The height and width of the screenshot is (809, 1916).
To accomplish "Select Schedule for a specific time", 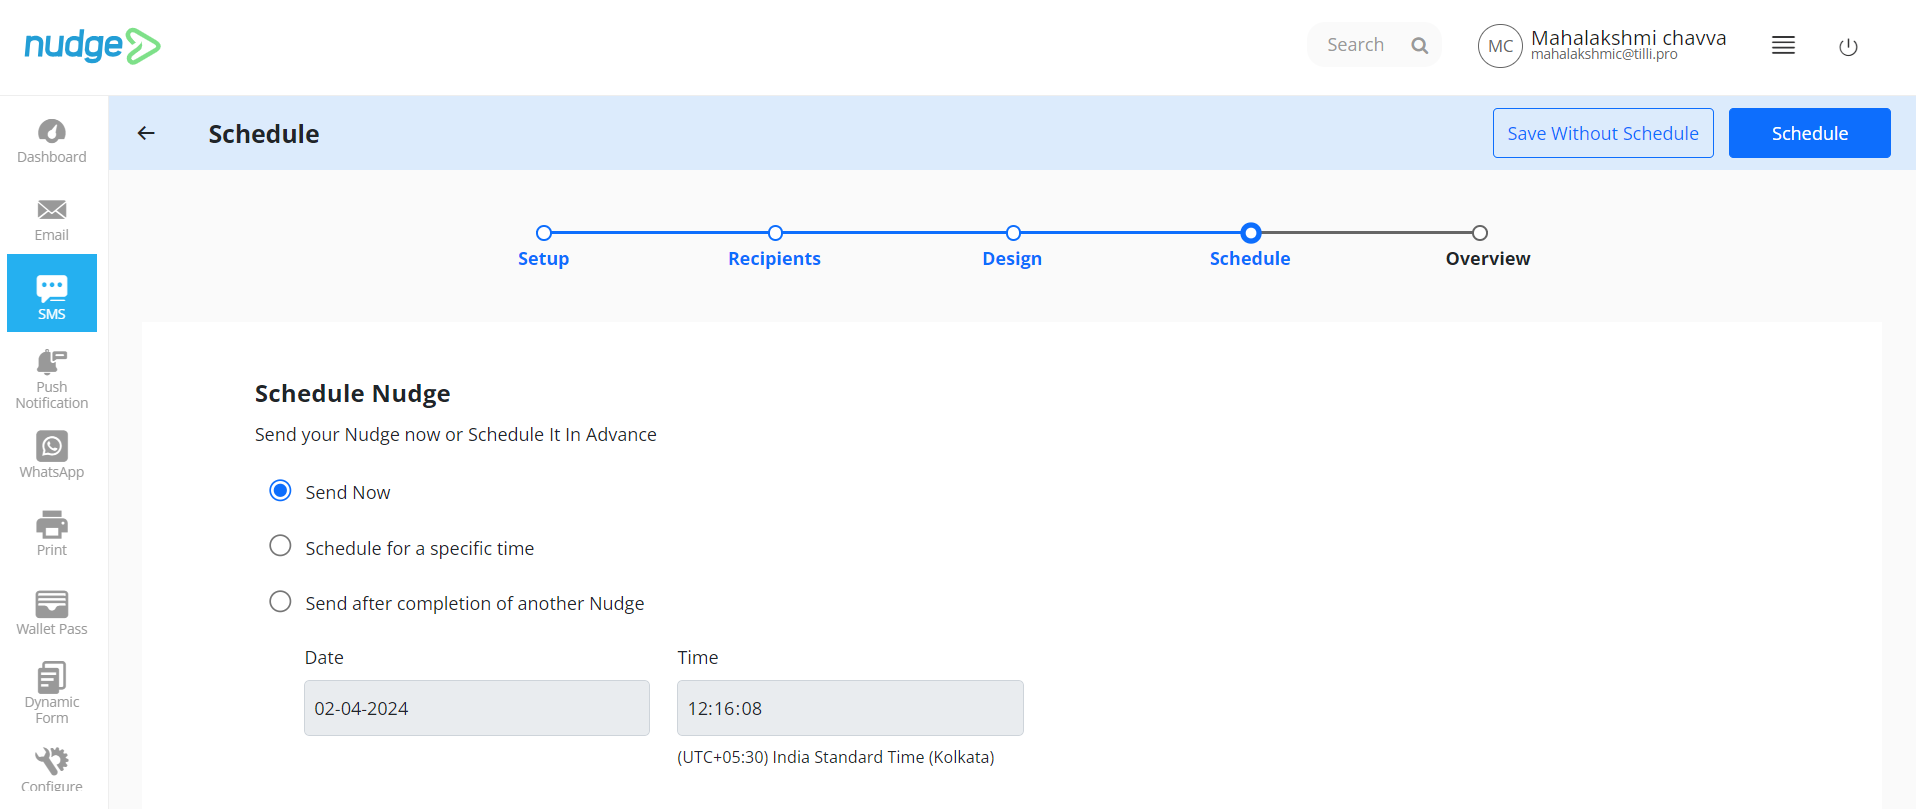I will (280, 545).
